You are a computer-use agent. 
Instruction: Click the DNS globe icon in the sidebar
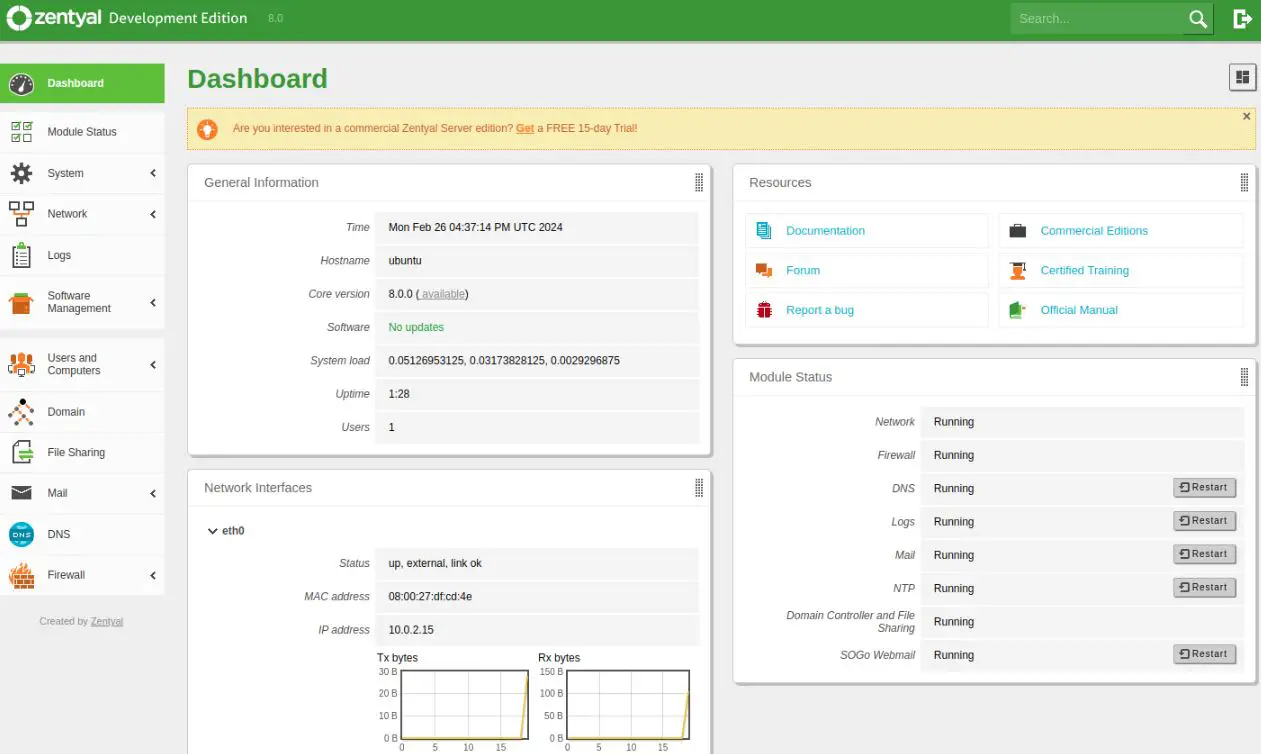pos(21,534)
